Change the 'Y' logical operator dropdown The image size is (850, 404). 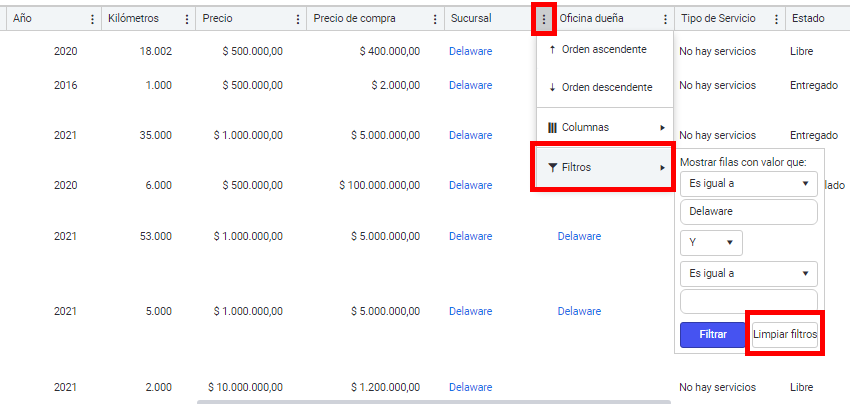click(711, 242)
